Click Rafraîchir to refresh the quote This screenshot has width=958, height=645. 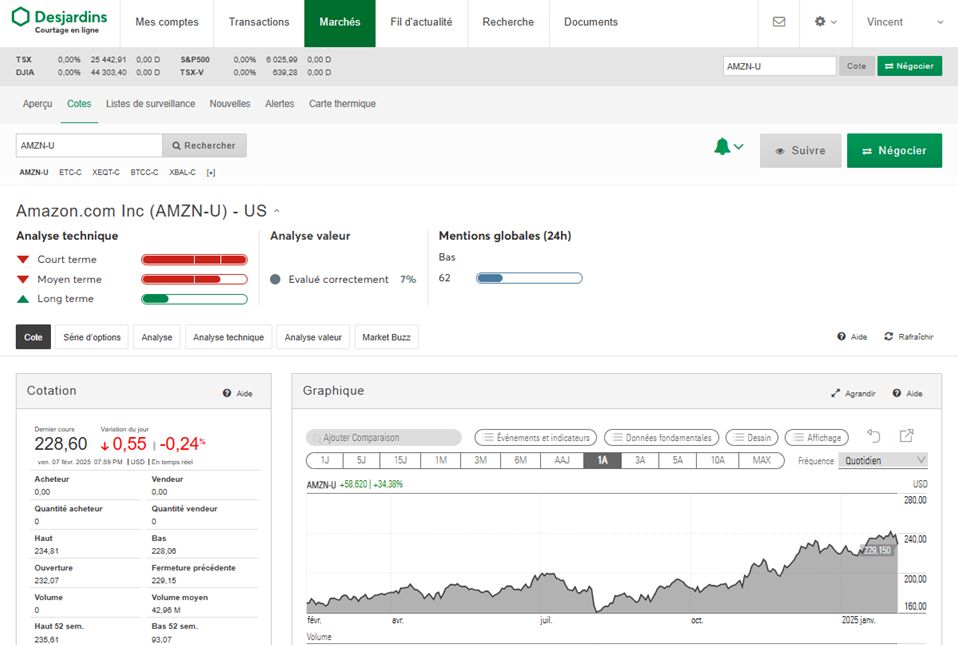point(908,337)
